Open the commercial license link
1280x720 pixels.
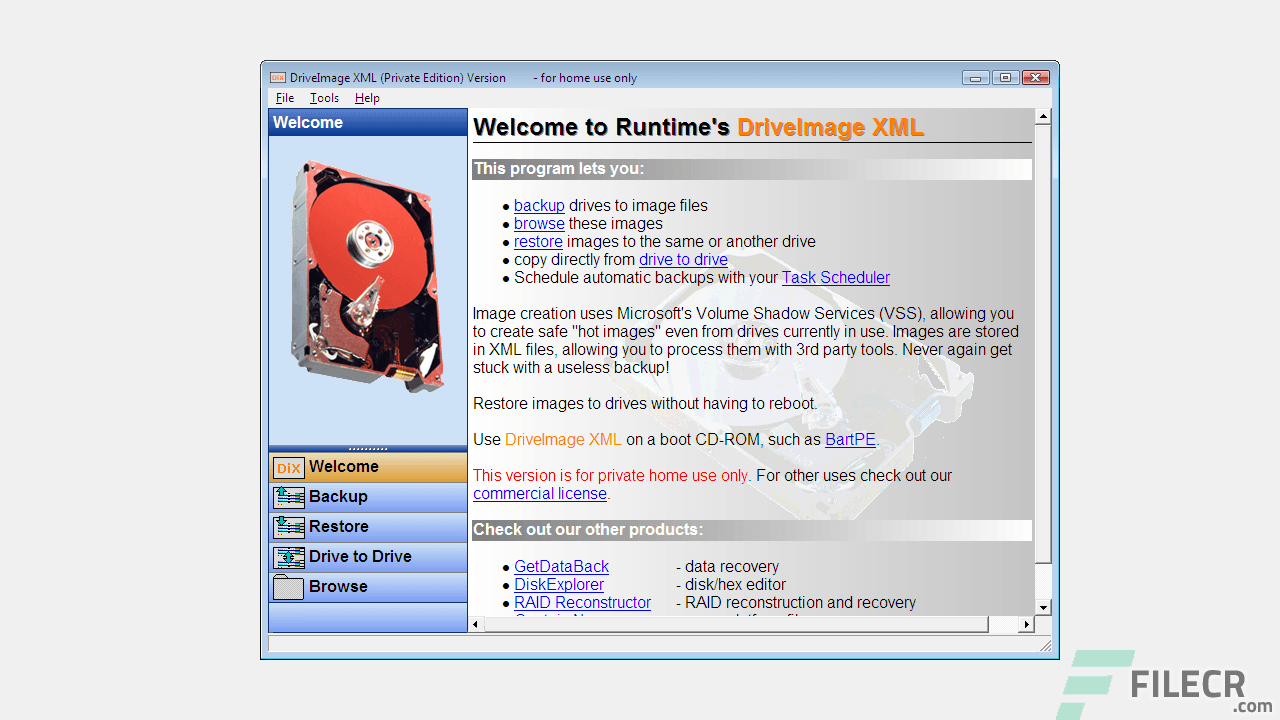539,493
